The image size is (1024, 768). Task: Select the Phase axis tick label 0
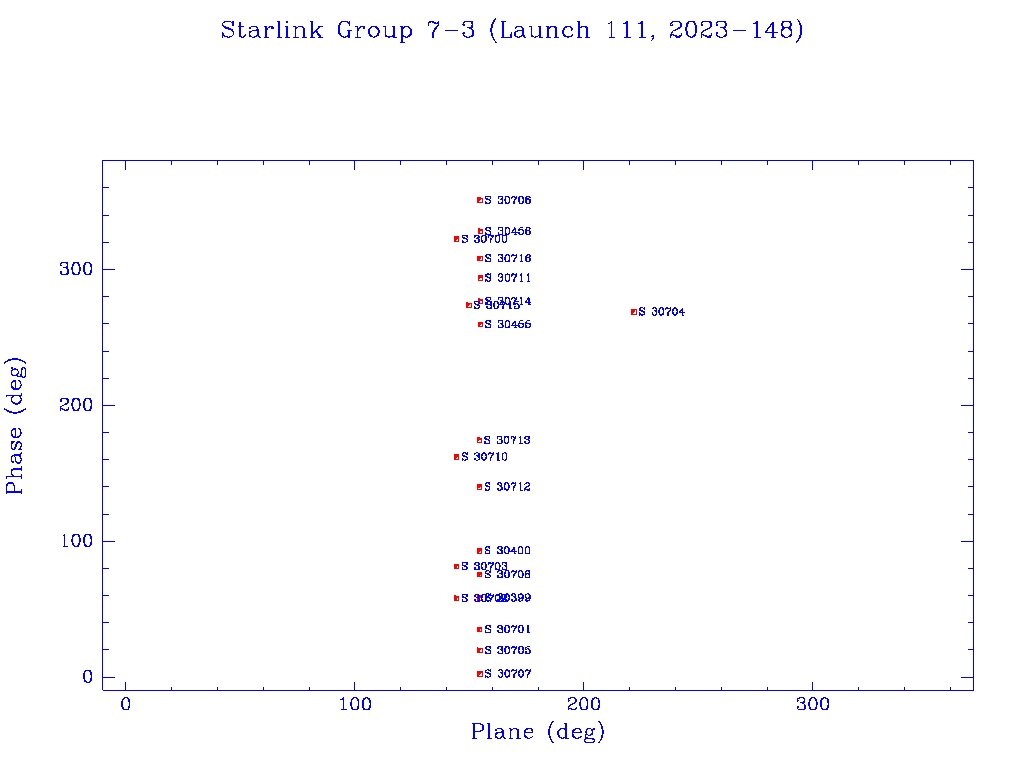[x=88, y=677]
